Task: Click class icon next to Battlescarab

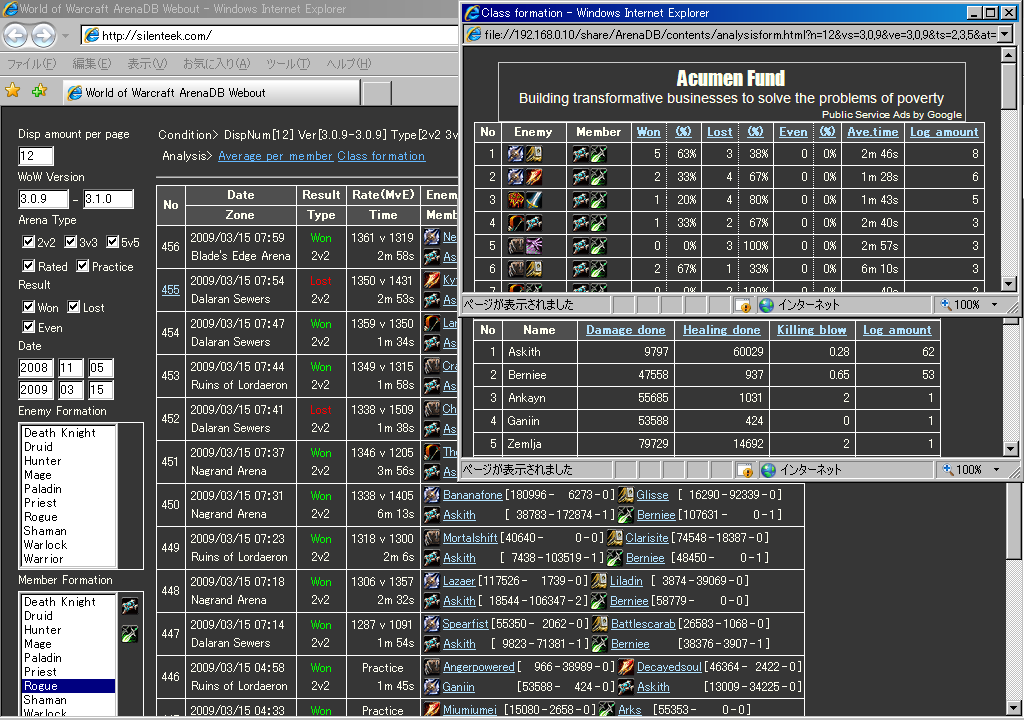Action: coord(600,623)
